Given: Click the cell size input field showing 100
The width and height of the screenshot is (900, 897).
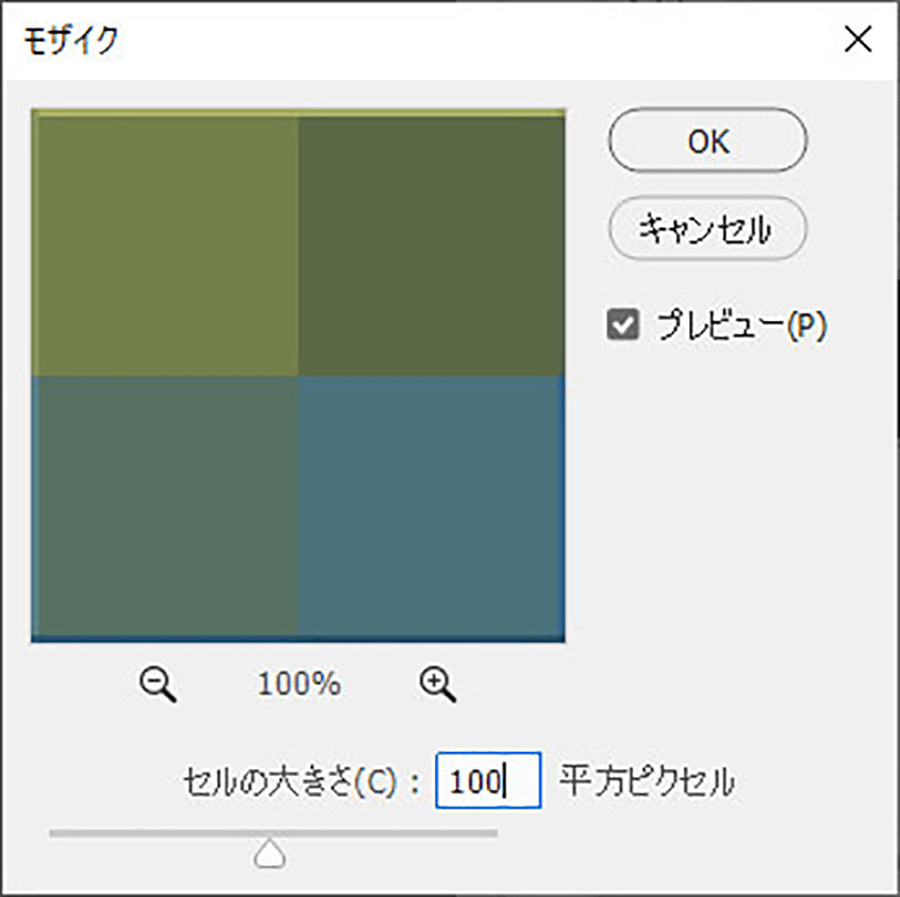Looking at the screenshot, I should point(488,780).
